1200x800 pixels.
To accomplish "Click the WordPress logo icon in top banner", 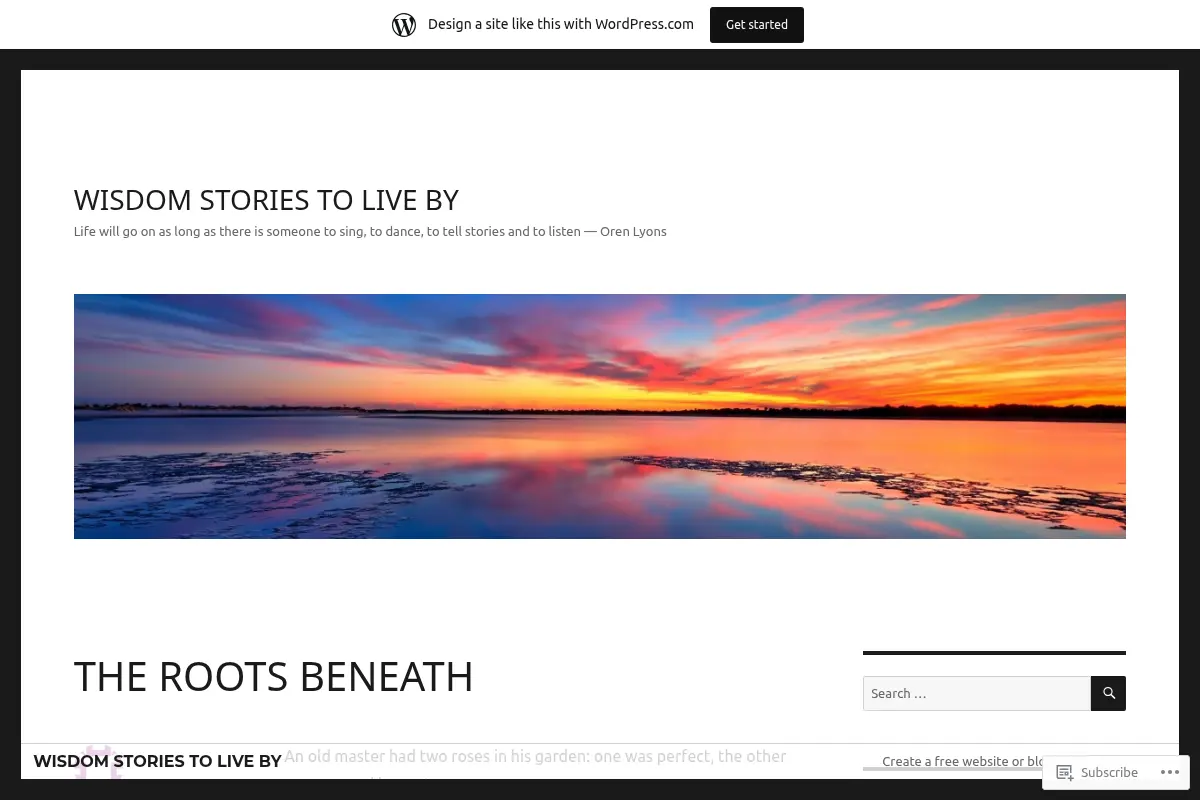I will pyautogui.click(x=404, y=25).
